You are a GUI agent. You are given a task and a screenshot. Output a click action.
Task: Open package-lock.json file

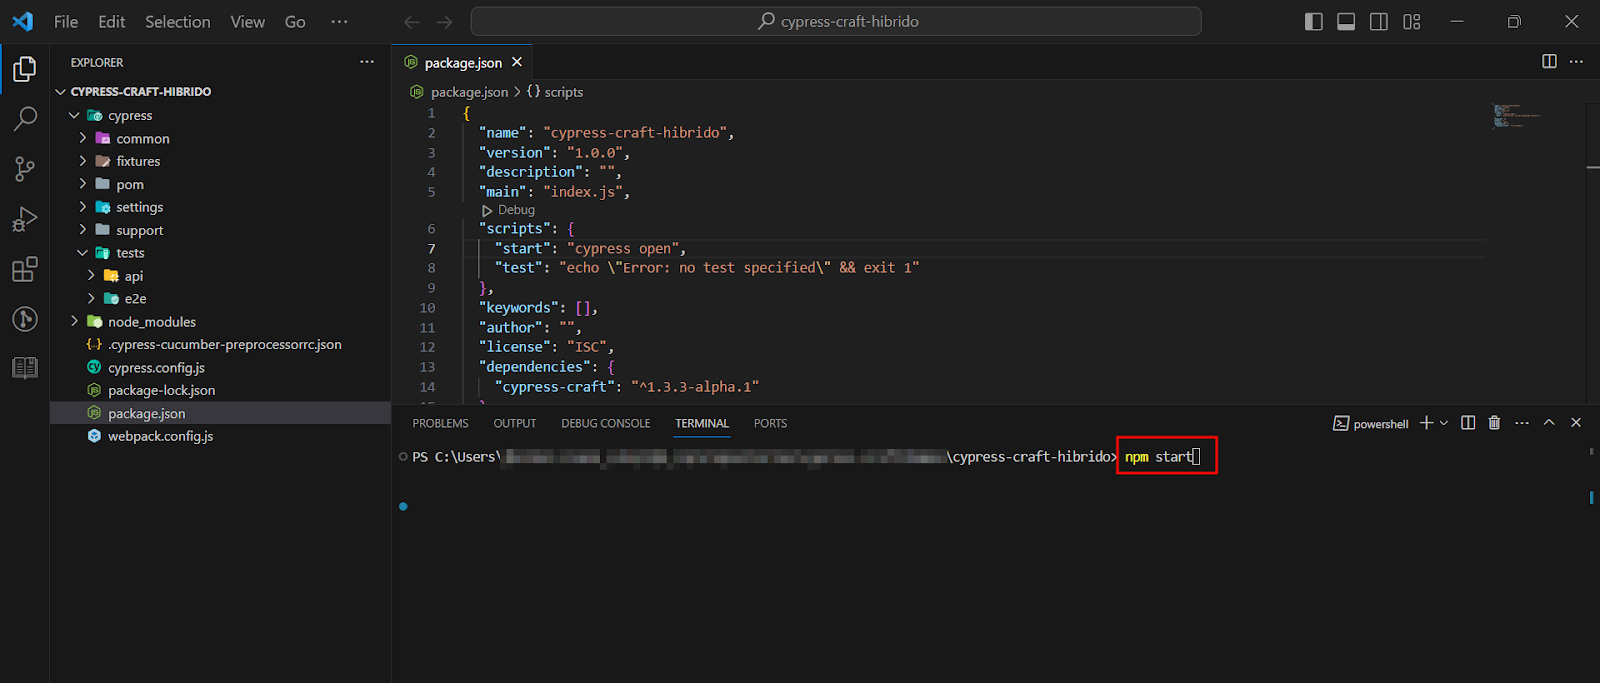(x=220, y=391)
